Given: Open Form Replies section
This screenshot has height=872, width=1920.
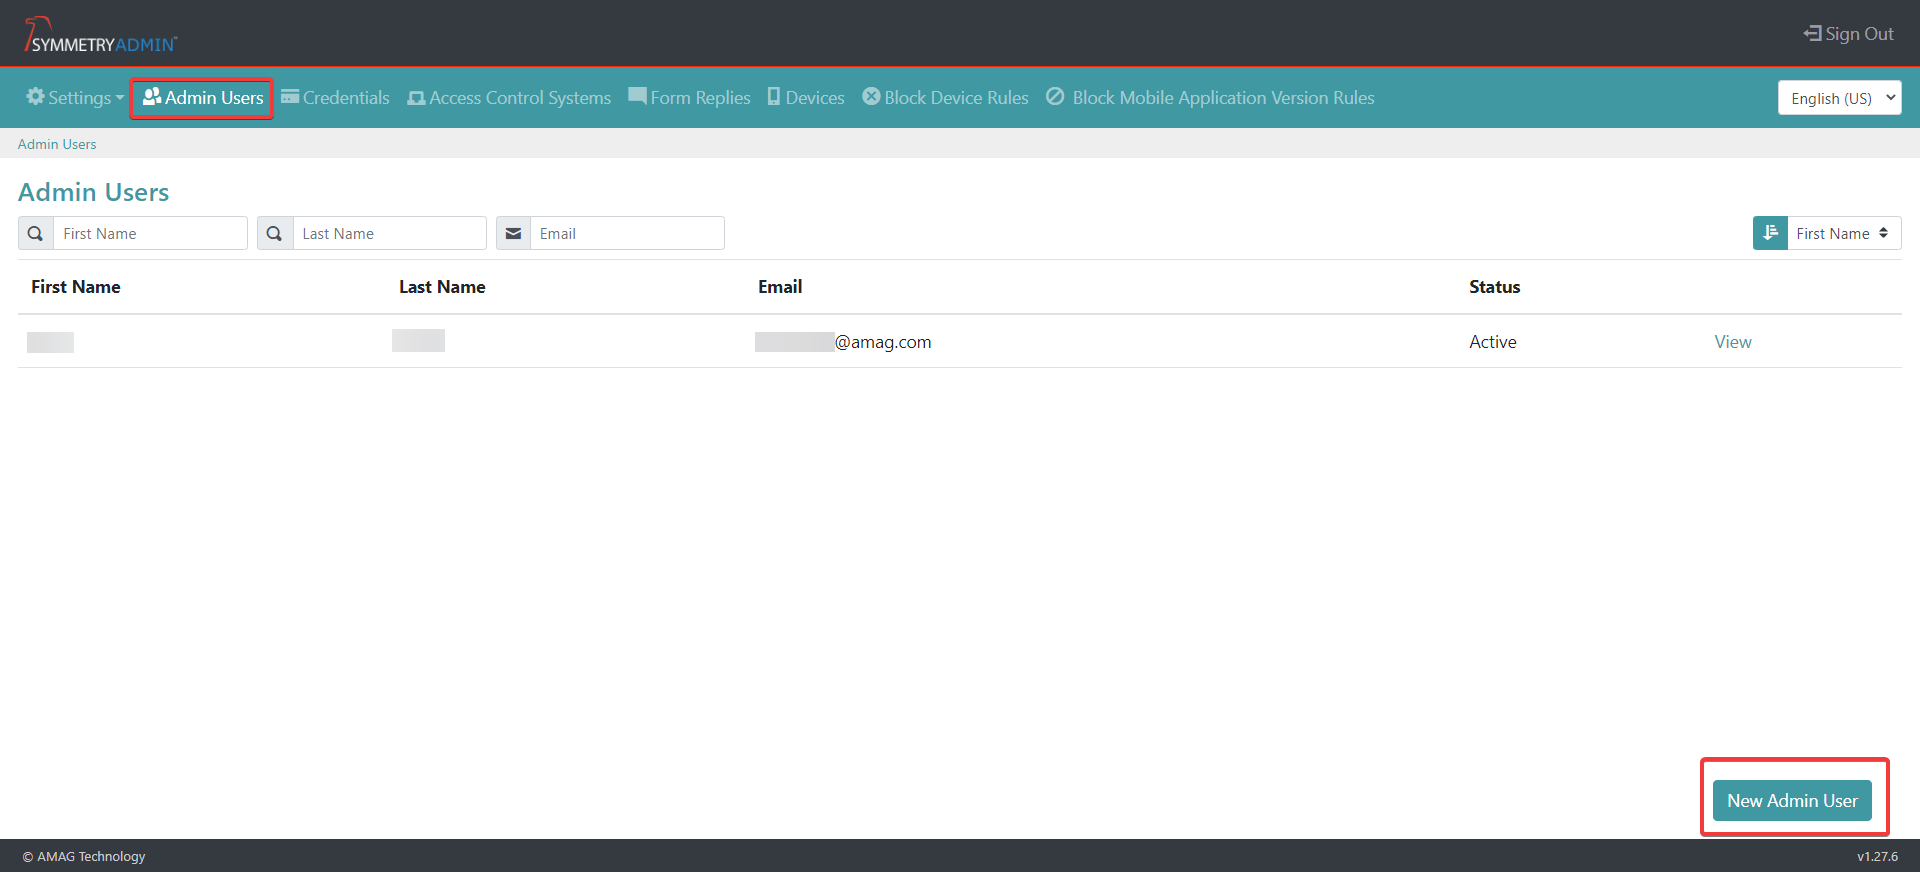Looking at the screenshot, I should pos(689,97).
